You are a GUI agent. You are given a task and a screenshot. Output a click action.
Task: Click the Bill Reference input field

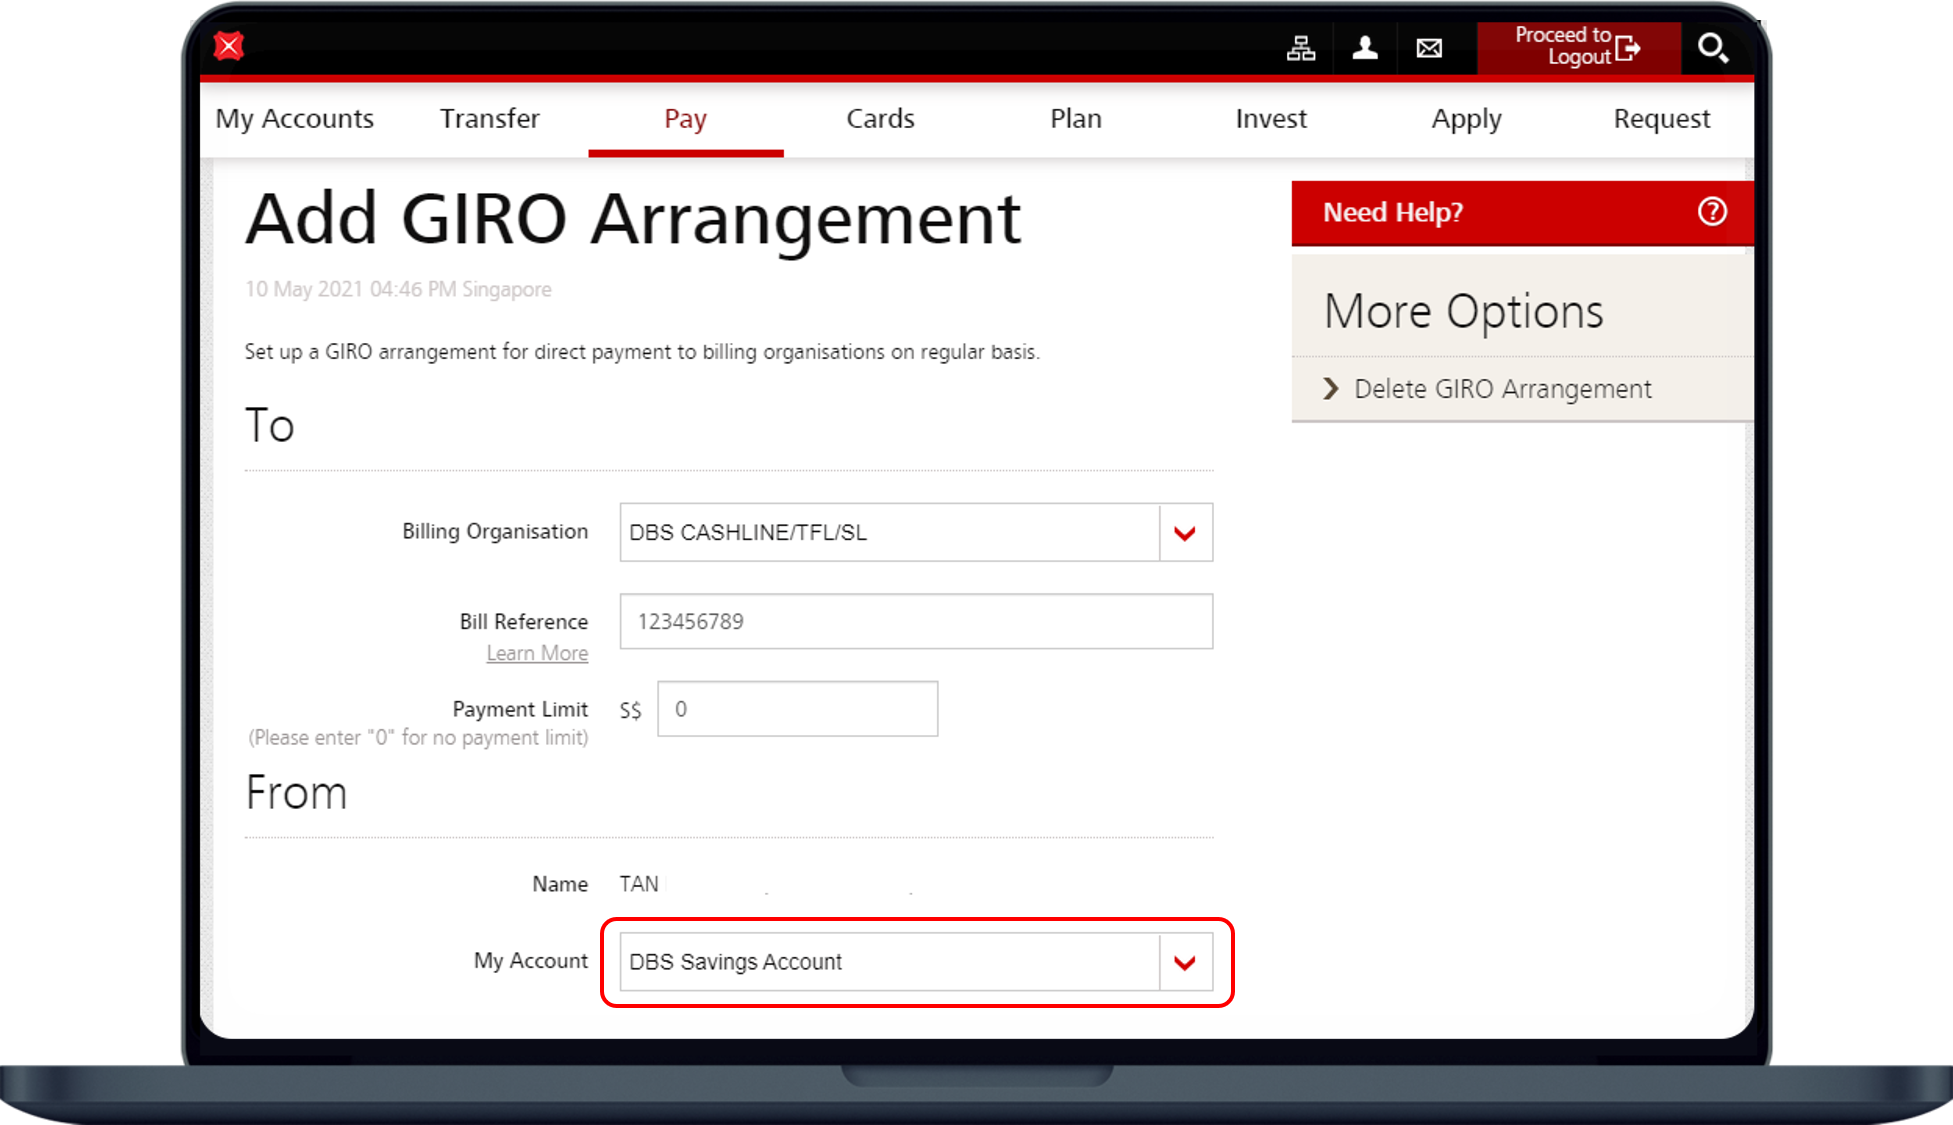pos(916,621)
